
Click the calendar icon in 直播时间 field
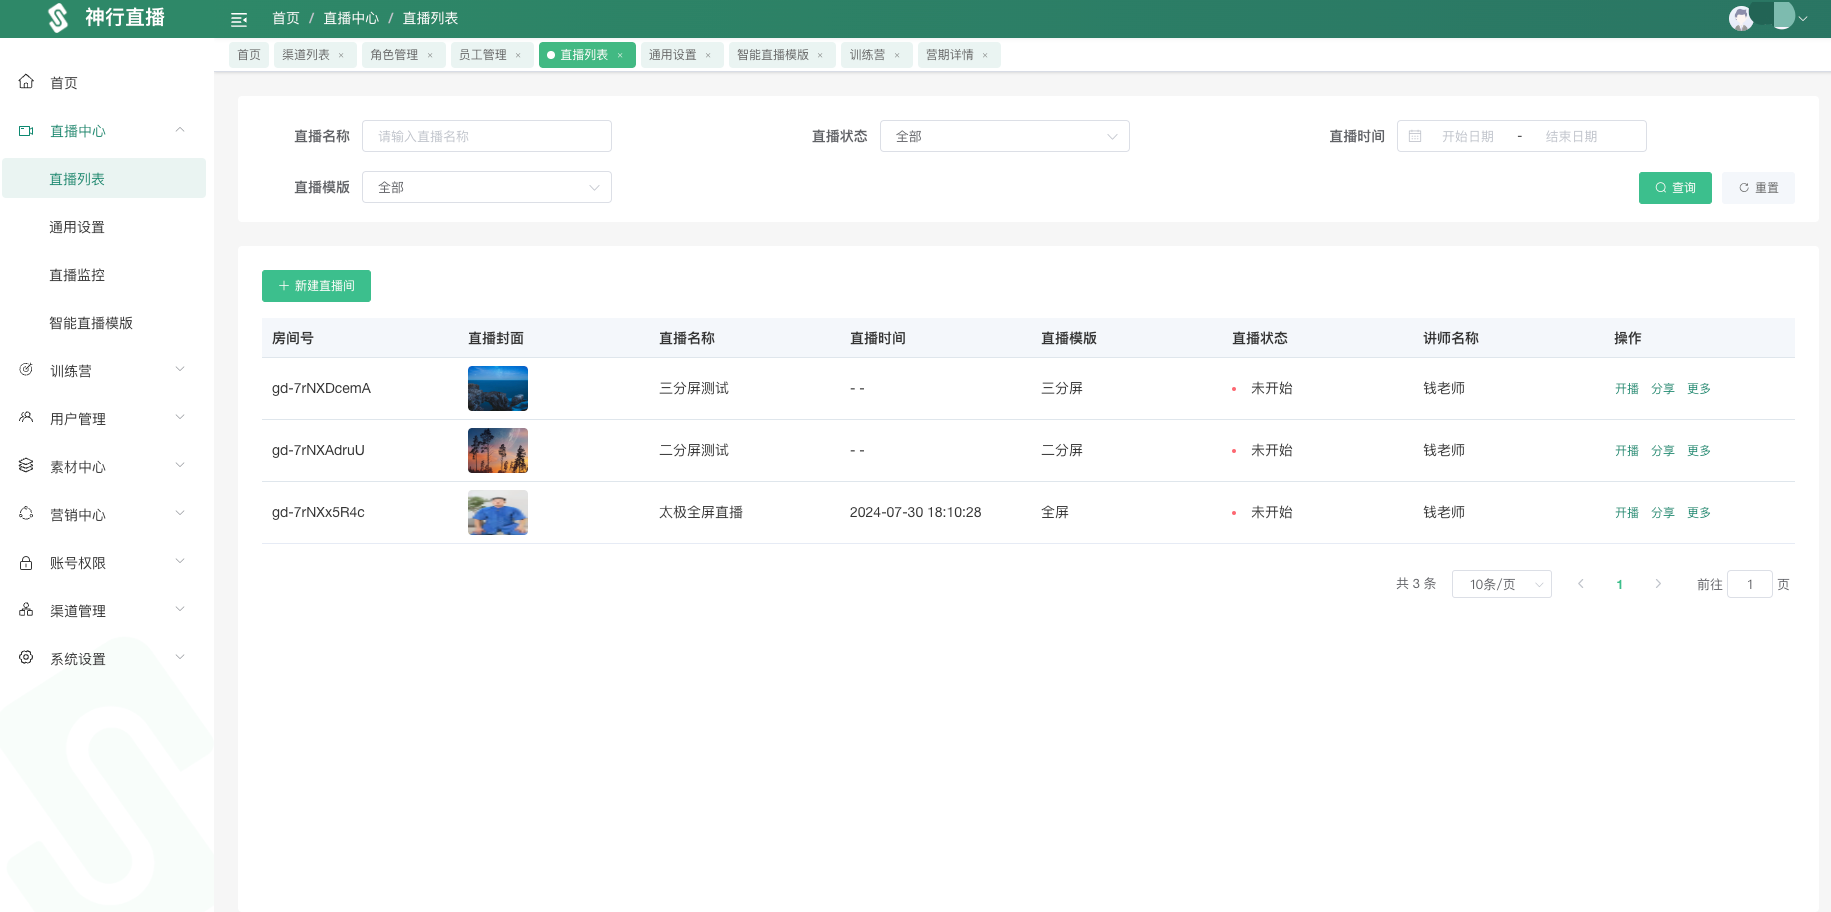tap(1415, 136)
